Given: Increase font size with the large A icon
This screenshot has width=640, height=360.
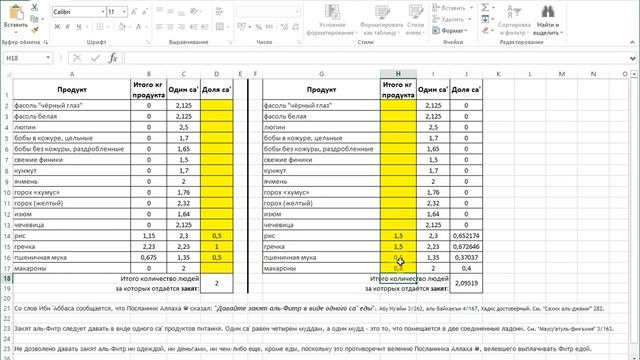Looking at the screenshot, I should click(133, 12).
